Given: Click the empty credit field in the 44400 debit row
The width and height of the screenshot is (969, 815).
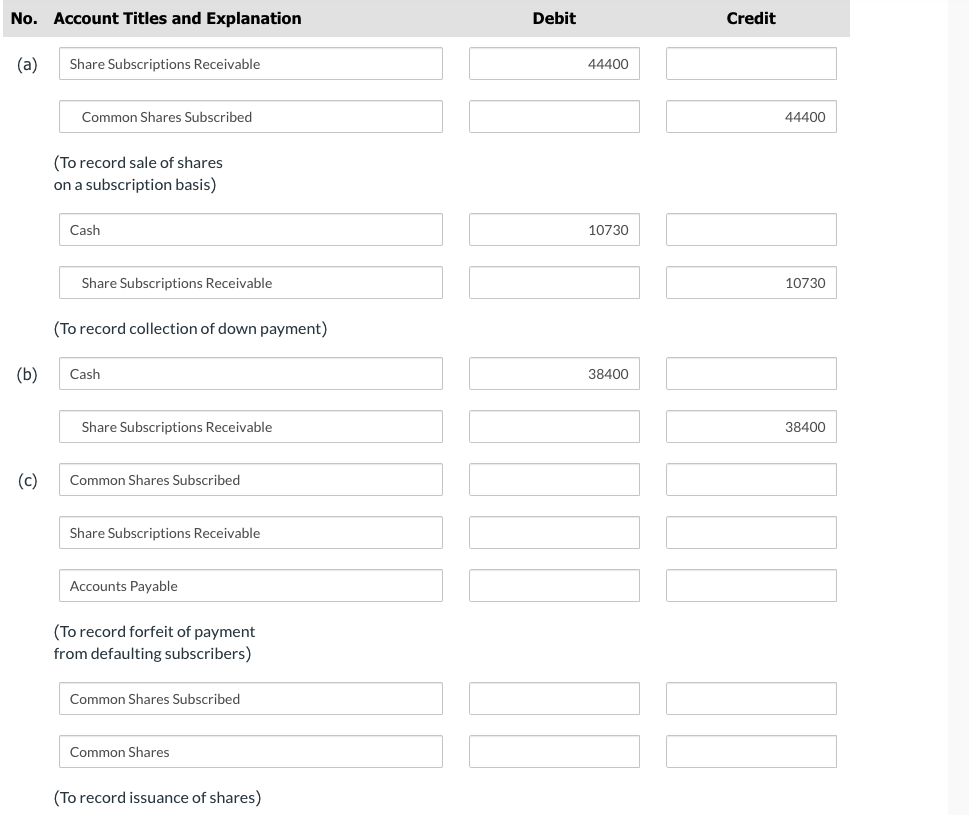Looking at the screenshot, I should tap(751, 64).
